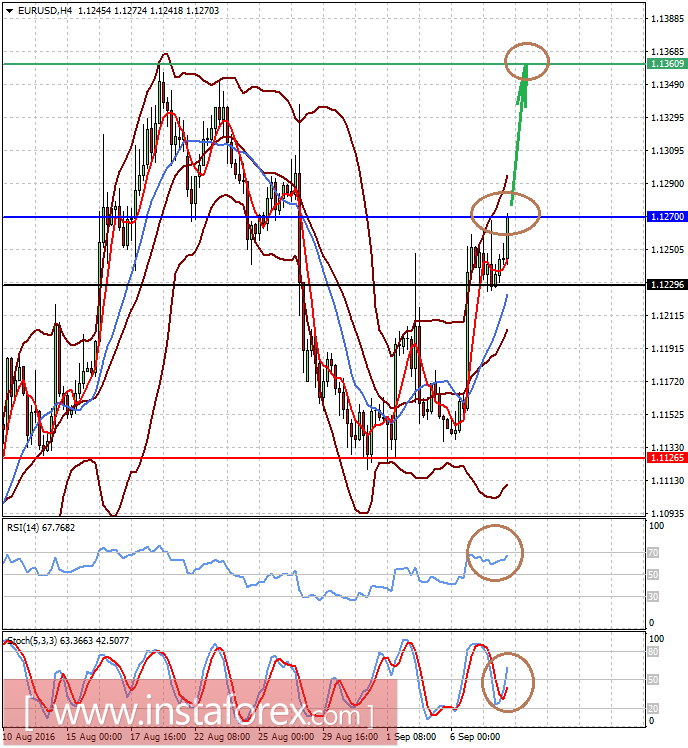Viewport: 688px width, 748px height.
Task: Click the 29 Aug 16:00 time label
Action: 350,737
